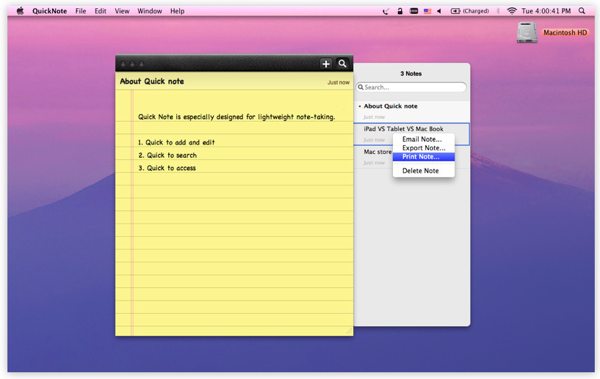
Task: Click the phone icon in menu bar
Action: (386, 11)
